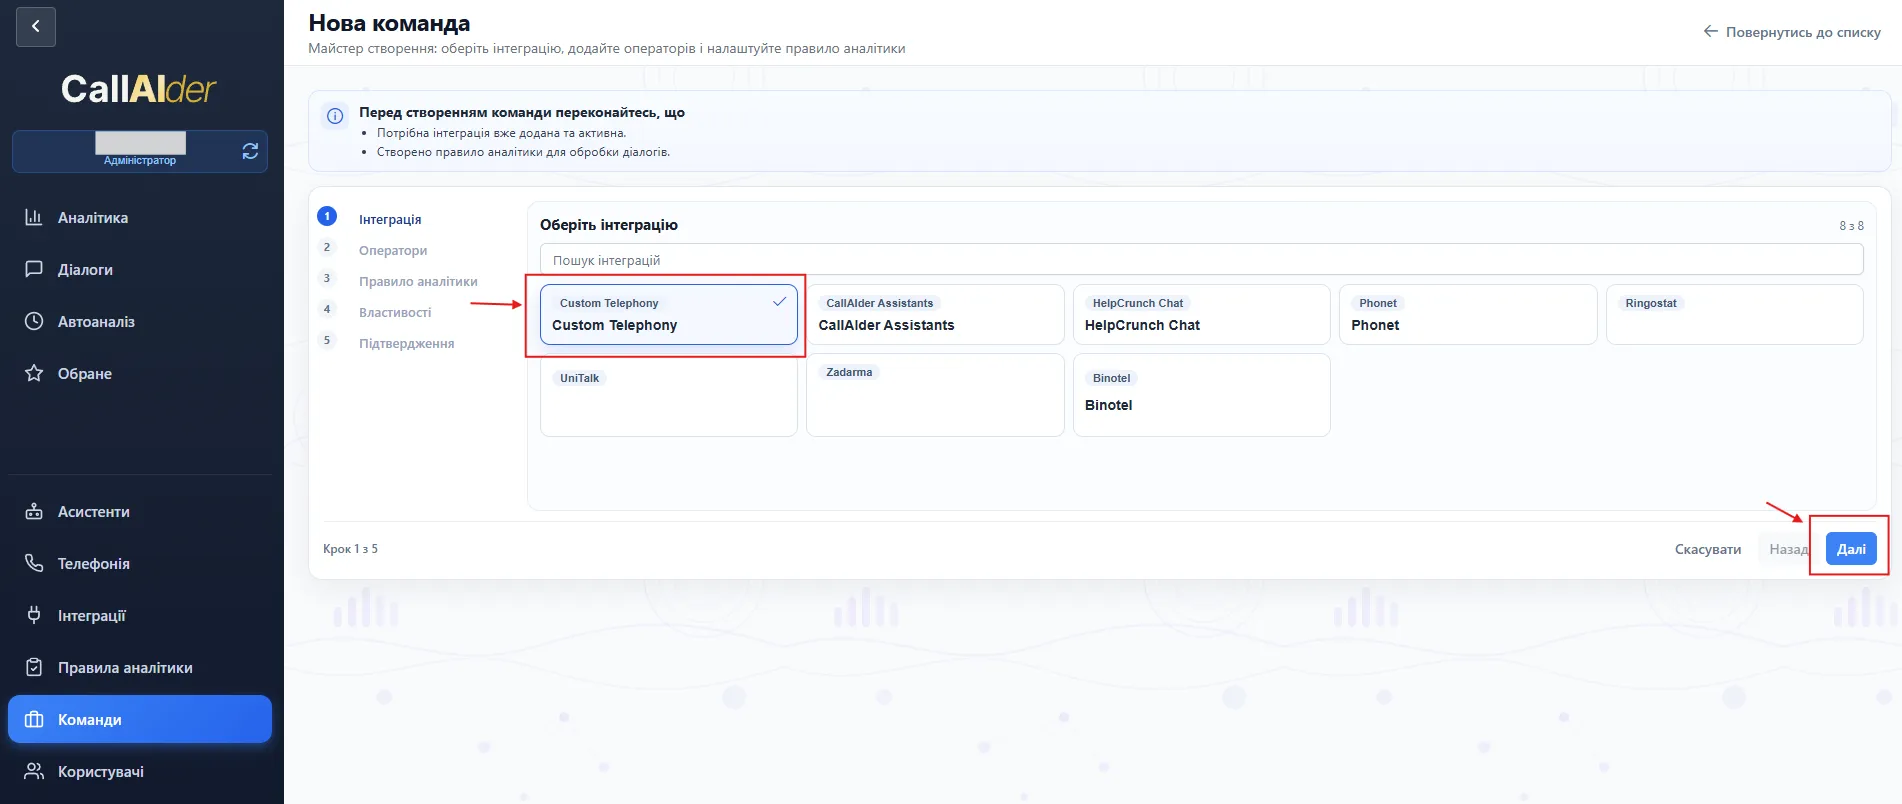This screenshot has width=1902, height=804.
Task: Click the Назад back button
Action: (1788, 549)
